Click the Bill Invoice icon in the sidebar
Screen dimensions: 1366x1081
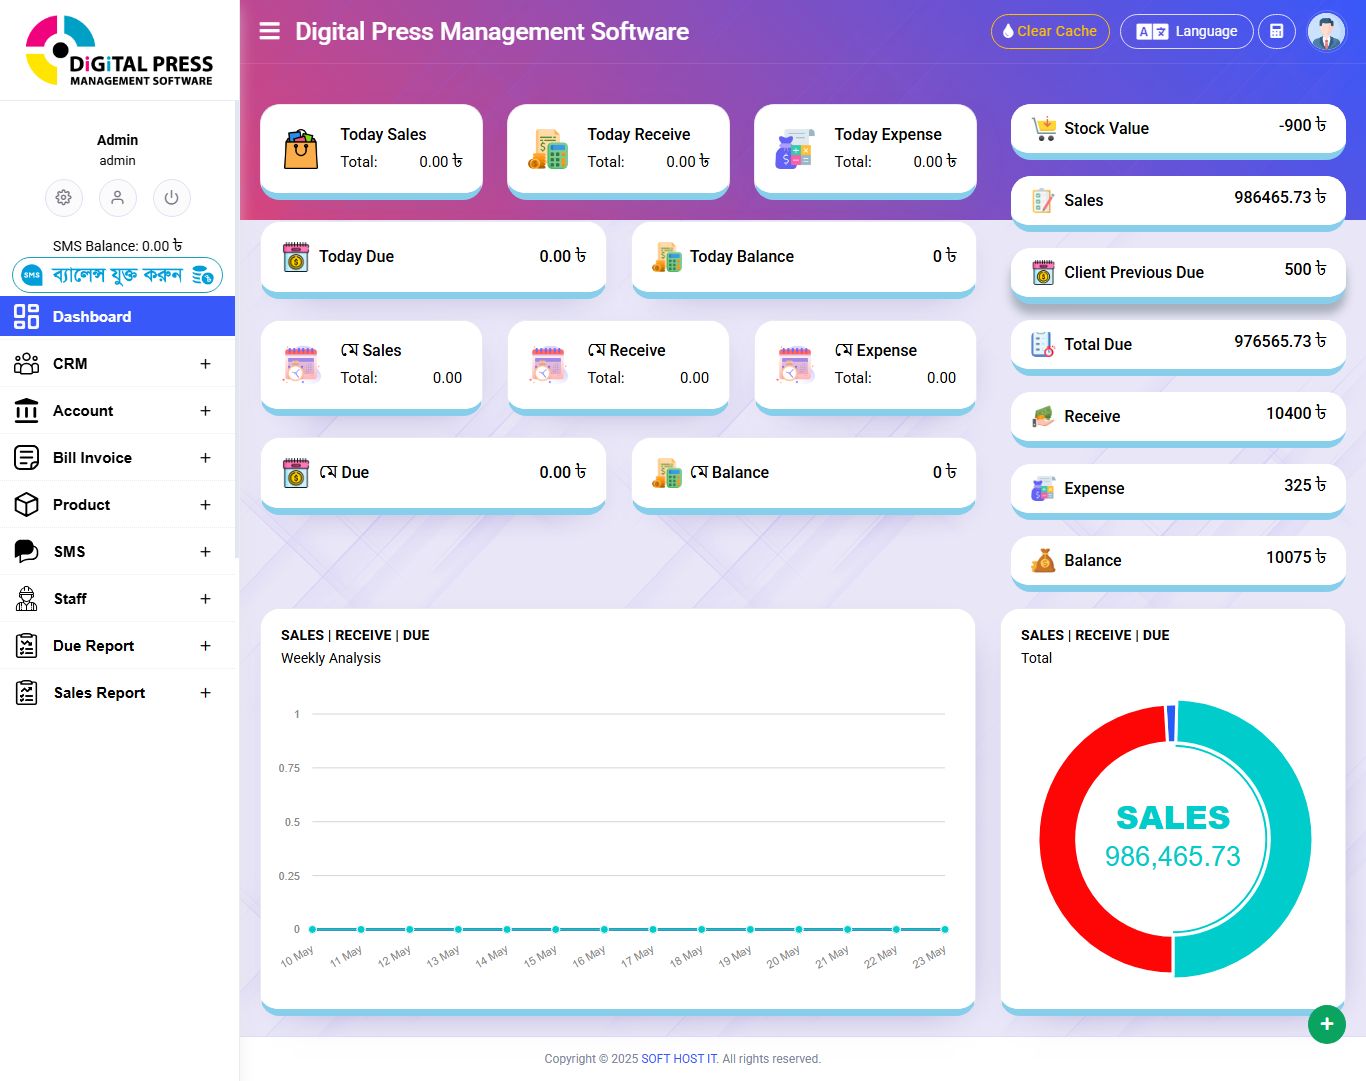tap(26, 457)
